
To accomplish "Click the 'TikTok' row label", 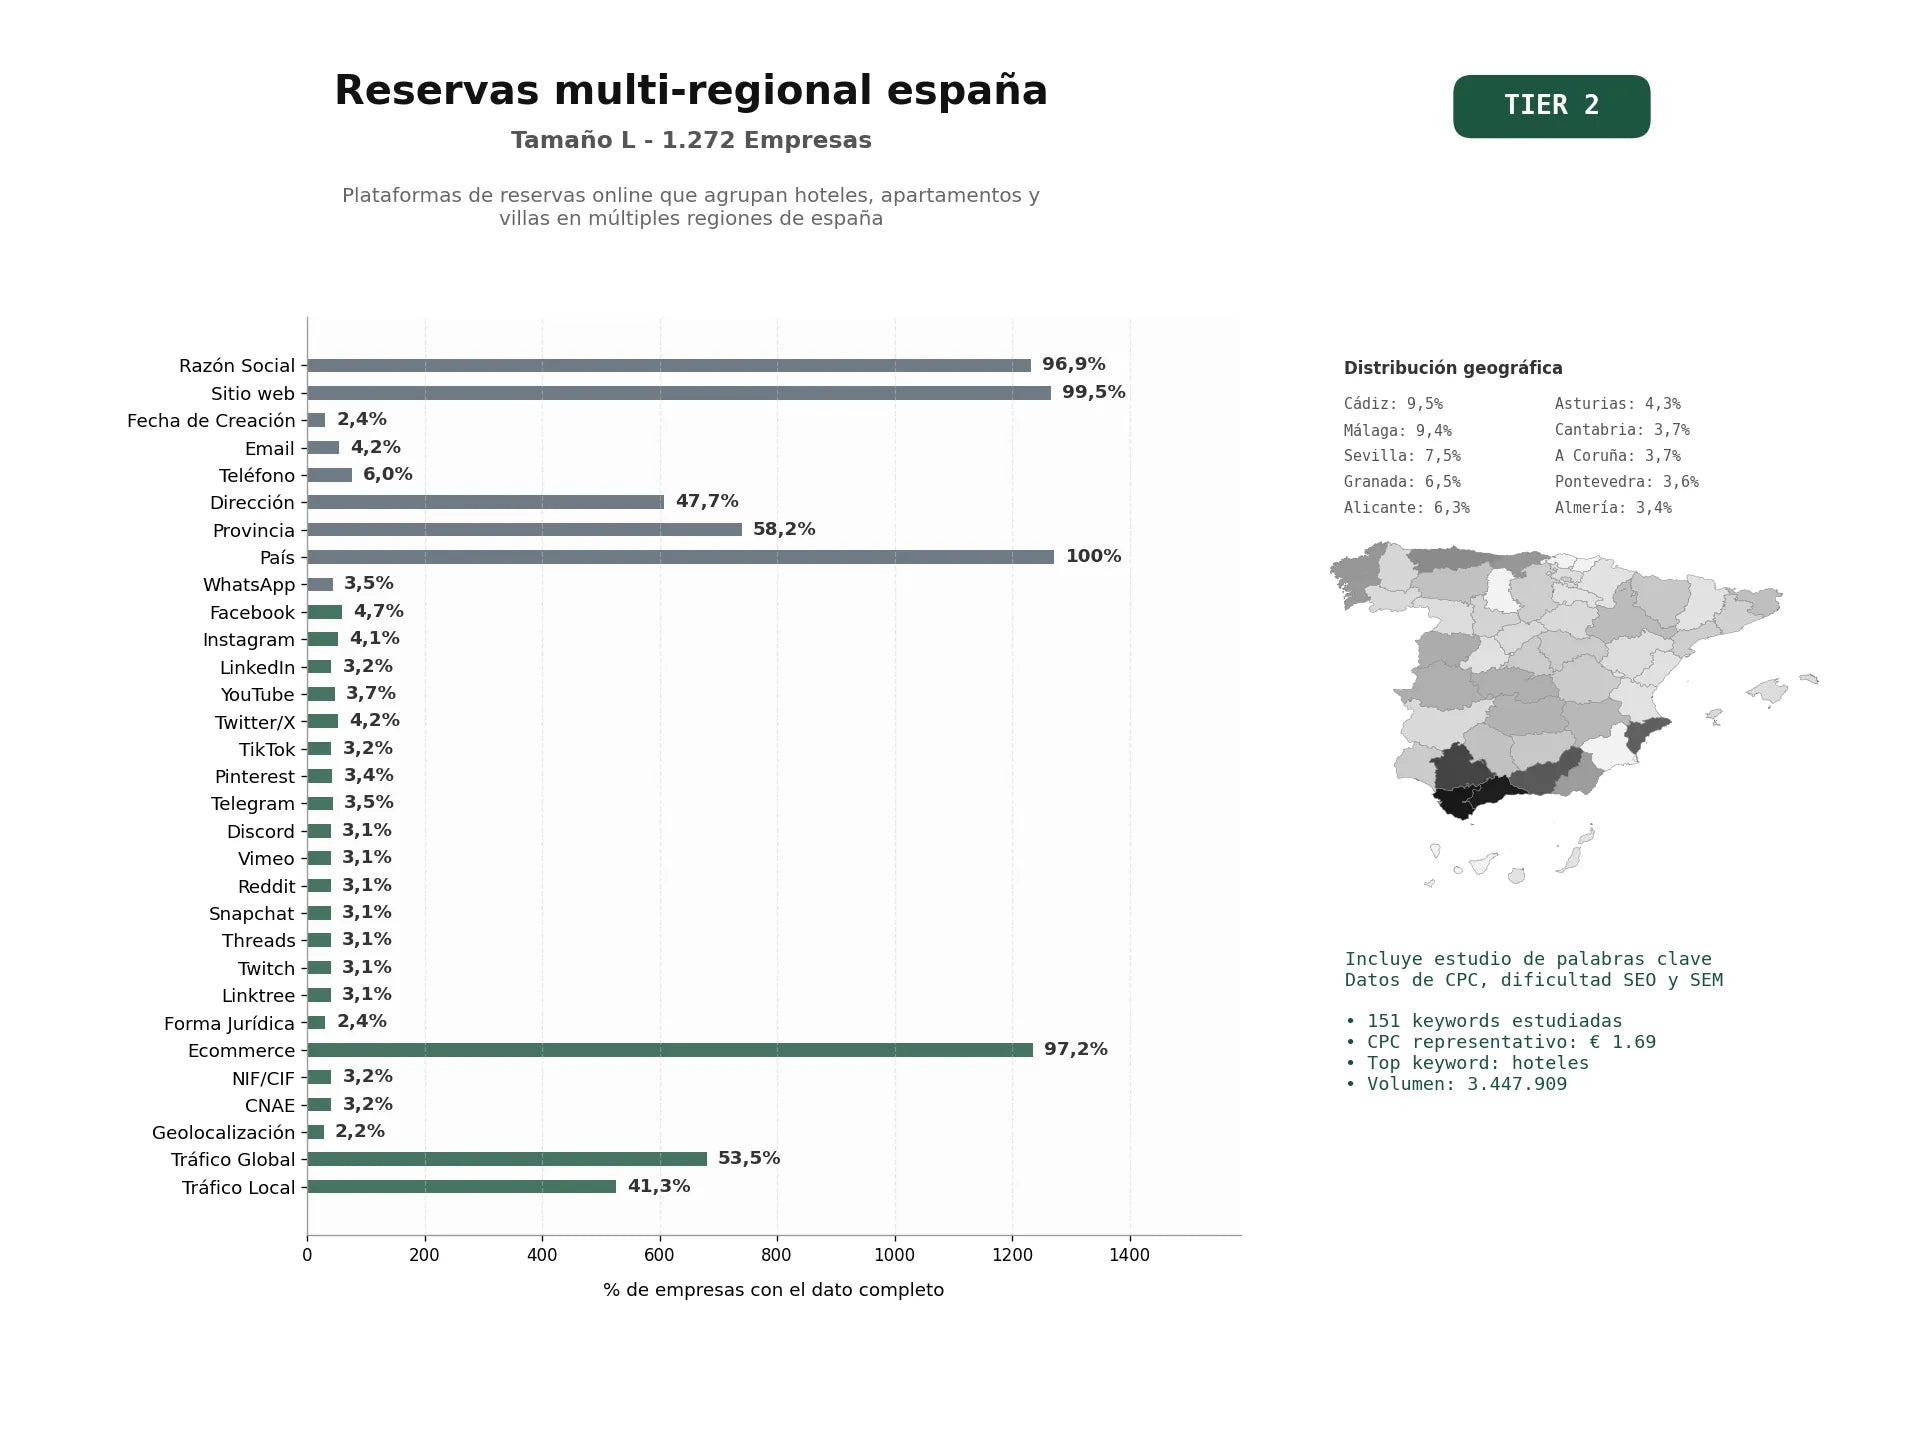I will (x=267, y=749).
